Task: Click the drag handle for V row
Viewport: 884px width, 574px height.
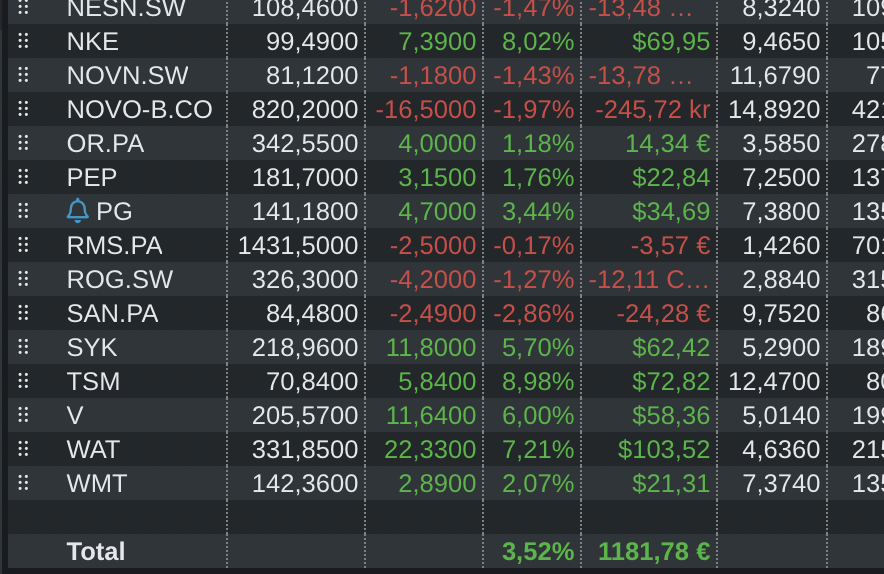Action: click(23, 415)
